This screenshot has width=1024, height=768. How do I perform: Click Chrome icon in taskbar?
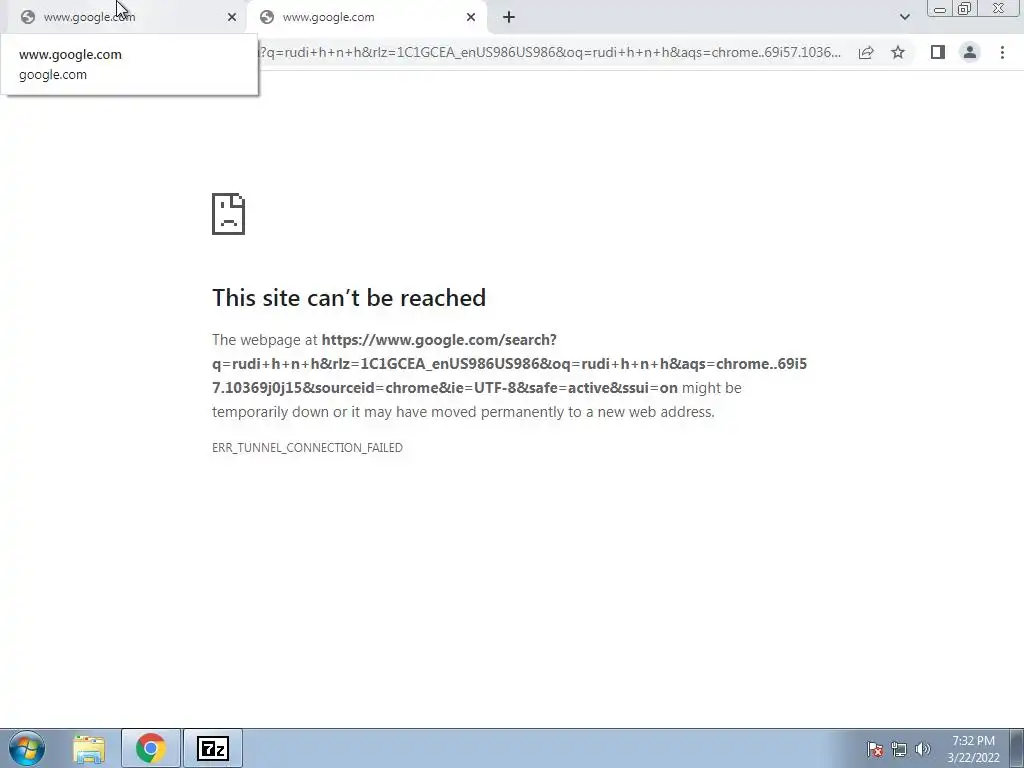[x=151, y=748]
